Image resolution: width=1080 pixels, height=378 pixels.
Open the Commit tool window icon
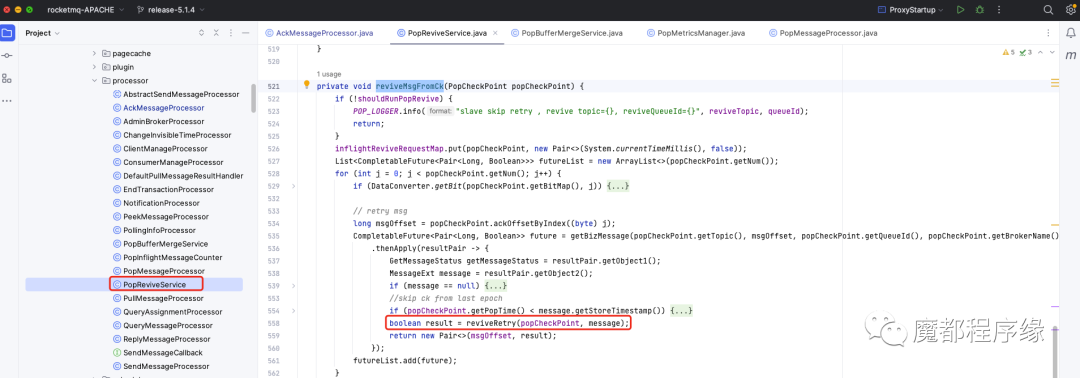[7, 55]
